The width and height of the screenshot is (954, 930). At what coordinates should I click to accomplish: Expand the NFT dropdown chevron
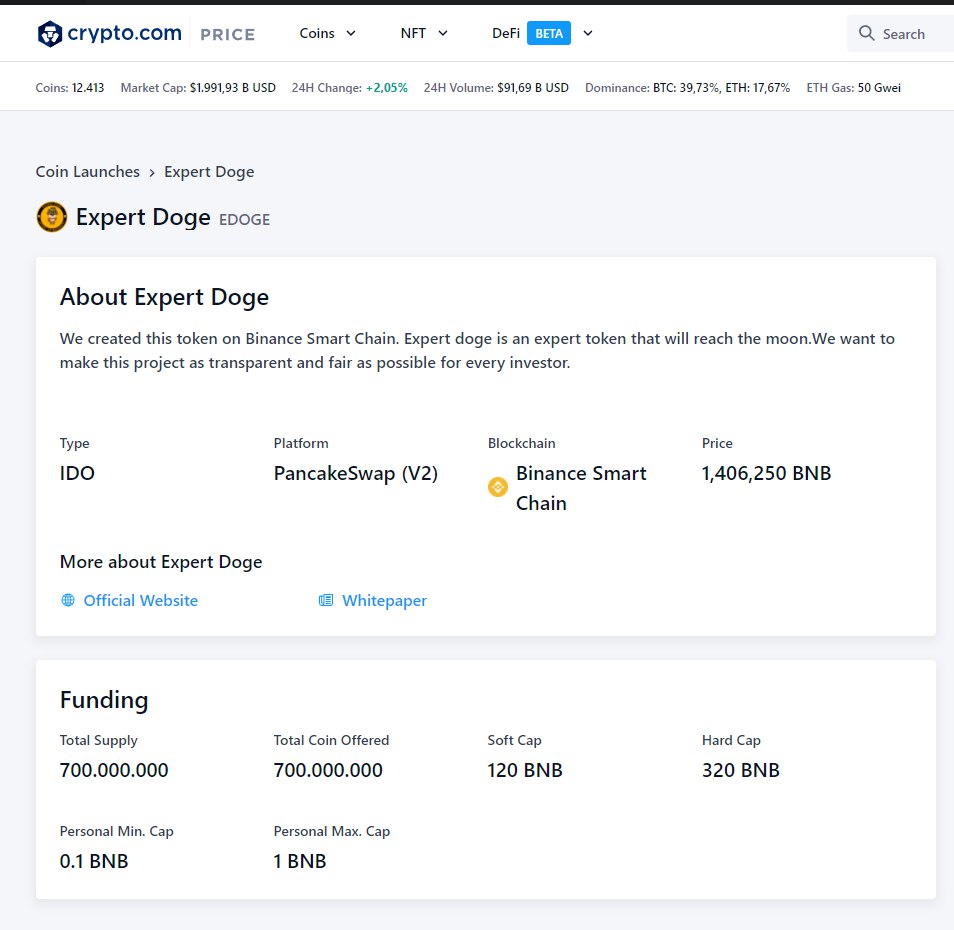(x=443, y=33)
